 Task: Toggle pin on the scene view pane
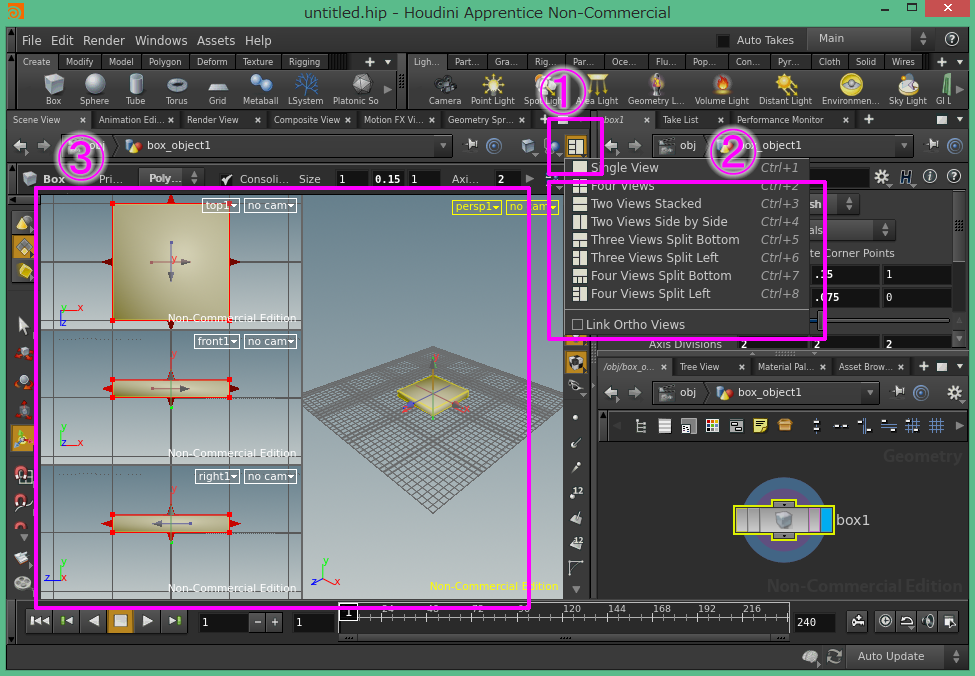coord(472,146)
